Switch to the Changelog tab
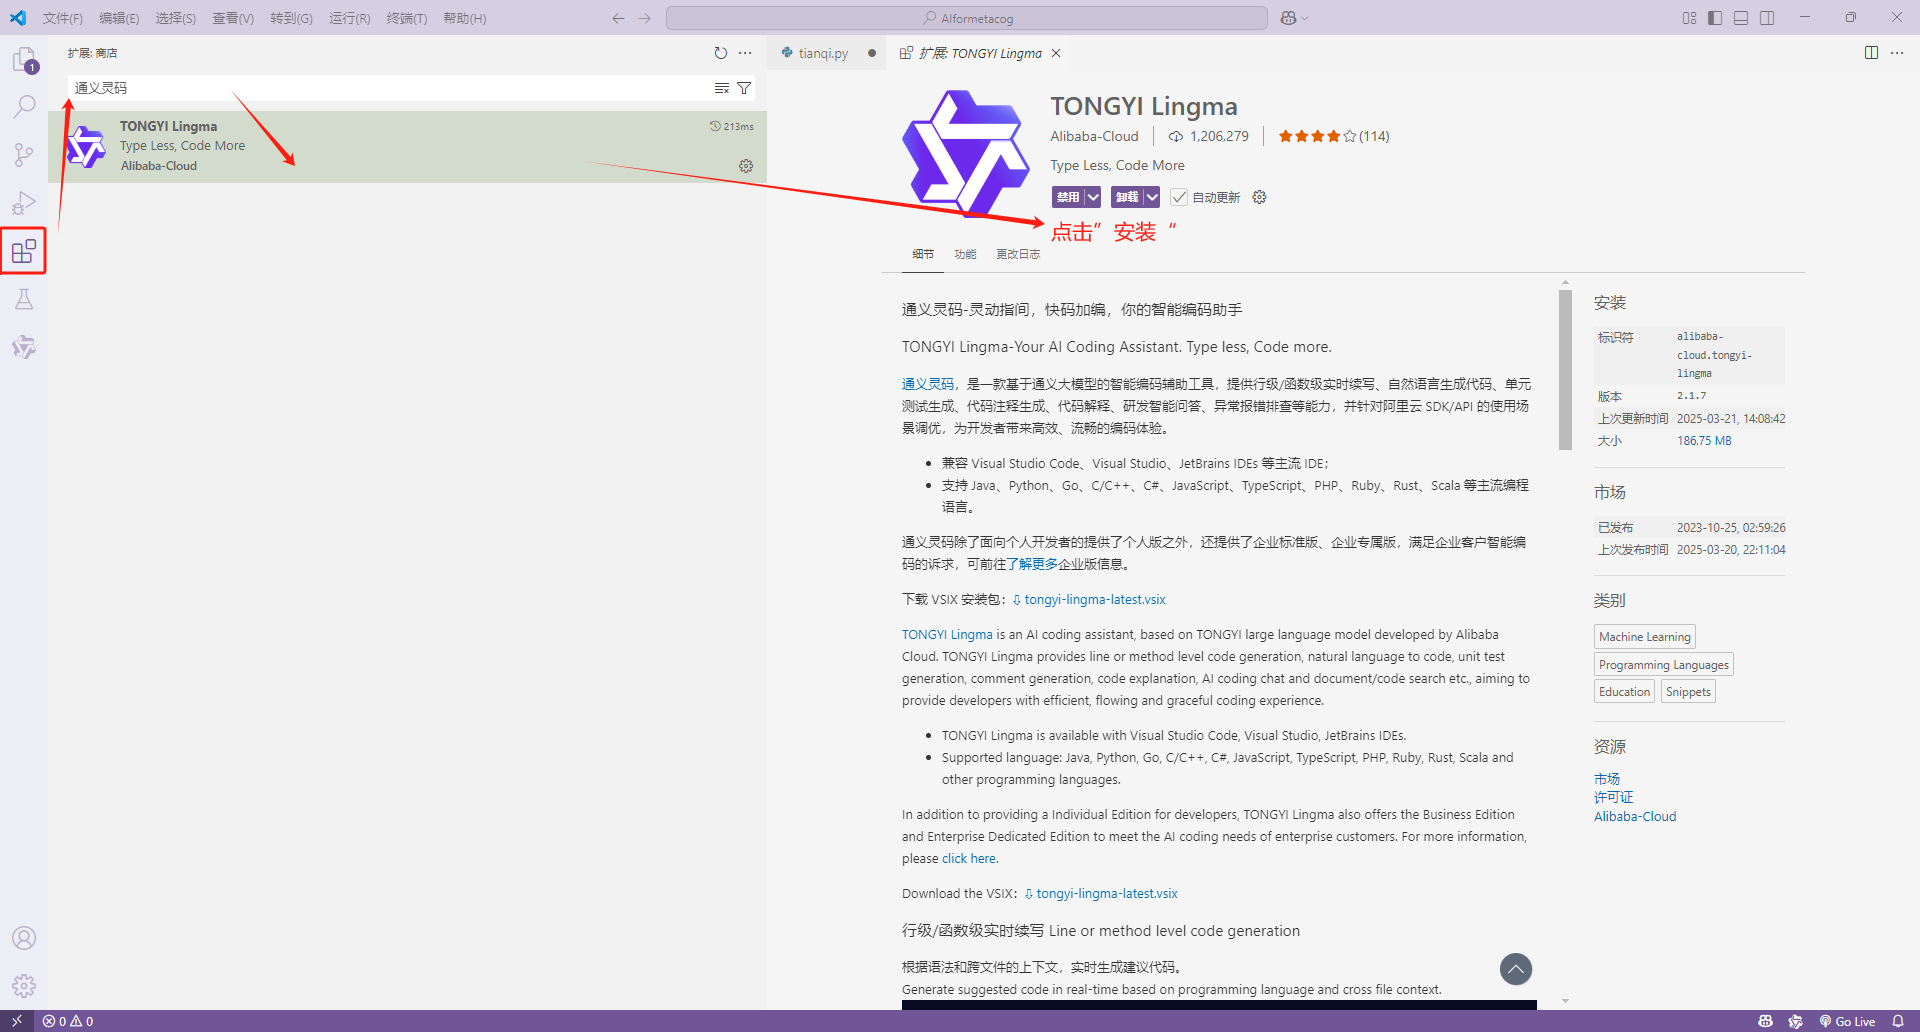Image resolution: width=1920 pixels, height=1032 pixels. [1018, 254]
